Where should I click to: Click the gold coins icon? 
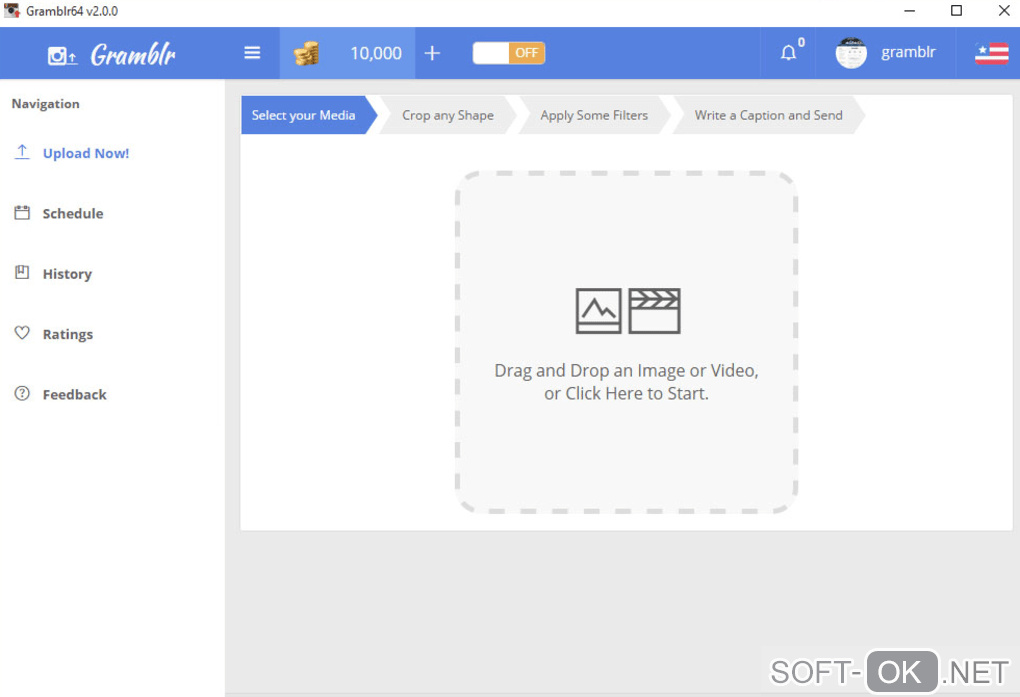(306, 53)
